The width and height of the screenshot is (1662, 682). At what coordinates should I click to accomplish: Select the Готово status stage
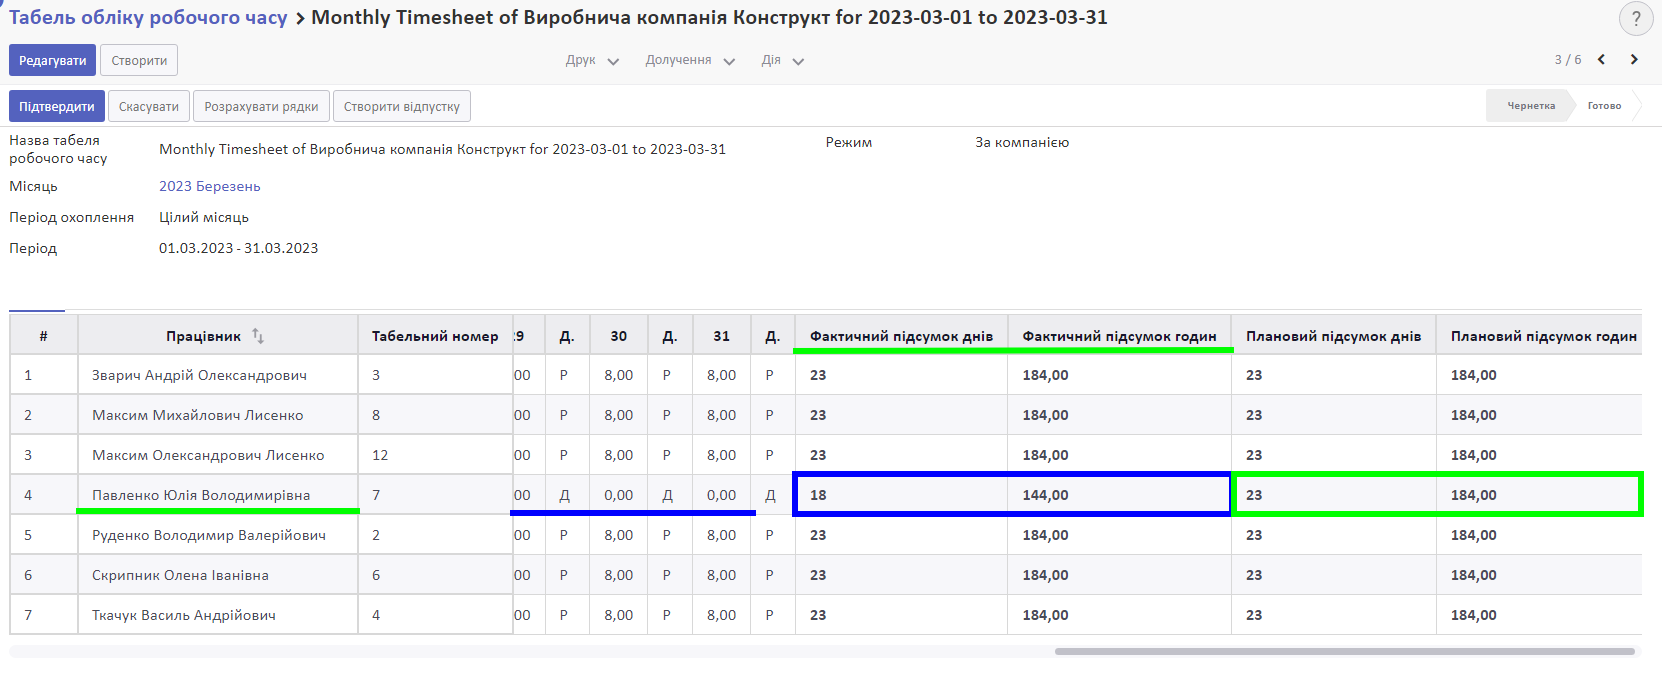coord(1604,106)
